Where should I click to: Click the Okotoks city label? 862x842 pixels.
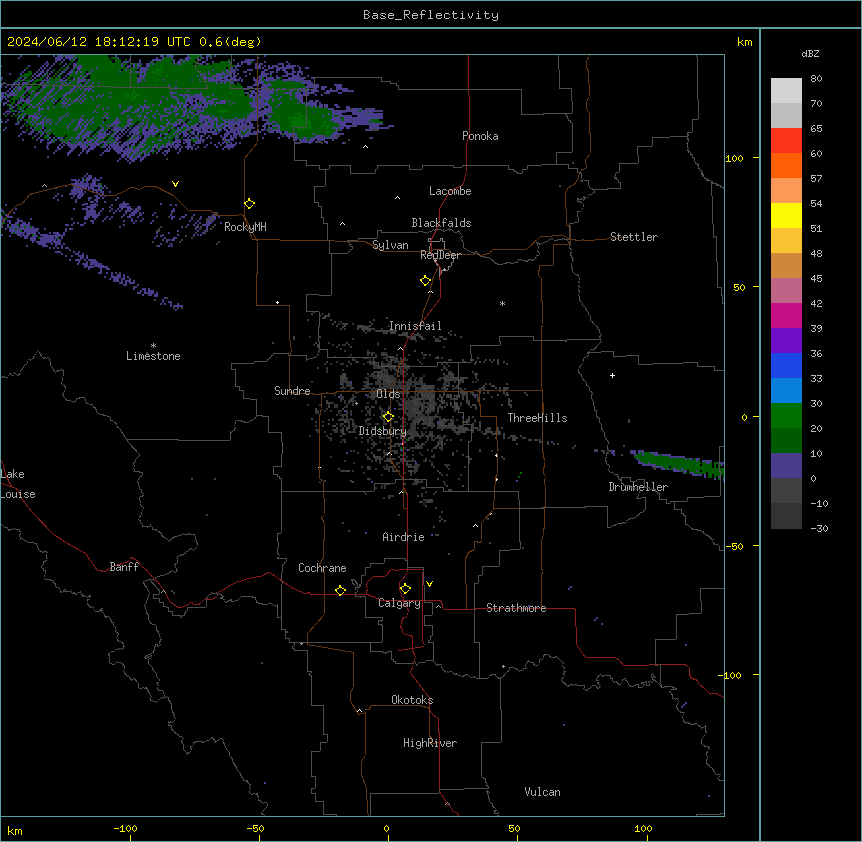coord(412,700)
